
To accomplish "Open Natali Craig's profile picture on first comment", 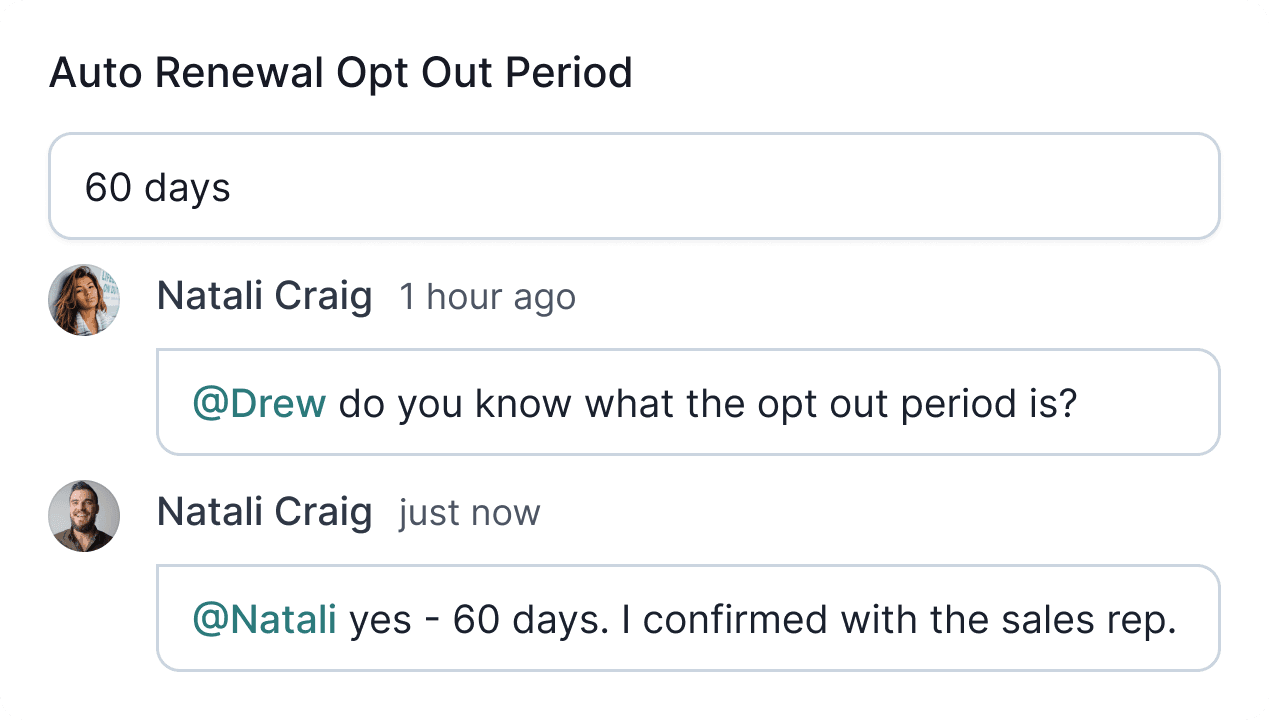I will pos(84,300).
